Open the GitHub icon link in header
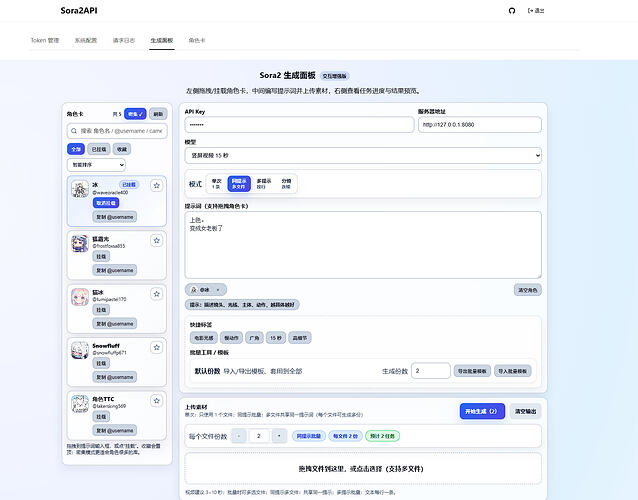The width and height of the screenshot is (638, 500). click(x=512, y=11)
